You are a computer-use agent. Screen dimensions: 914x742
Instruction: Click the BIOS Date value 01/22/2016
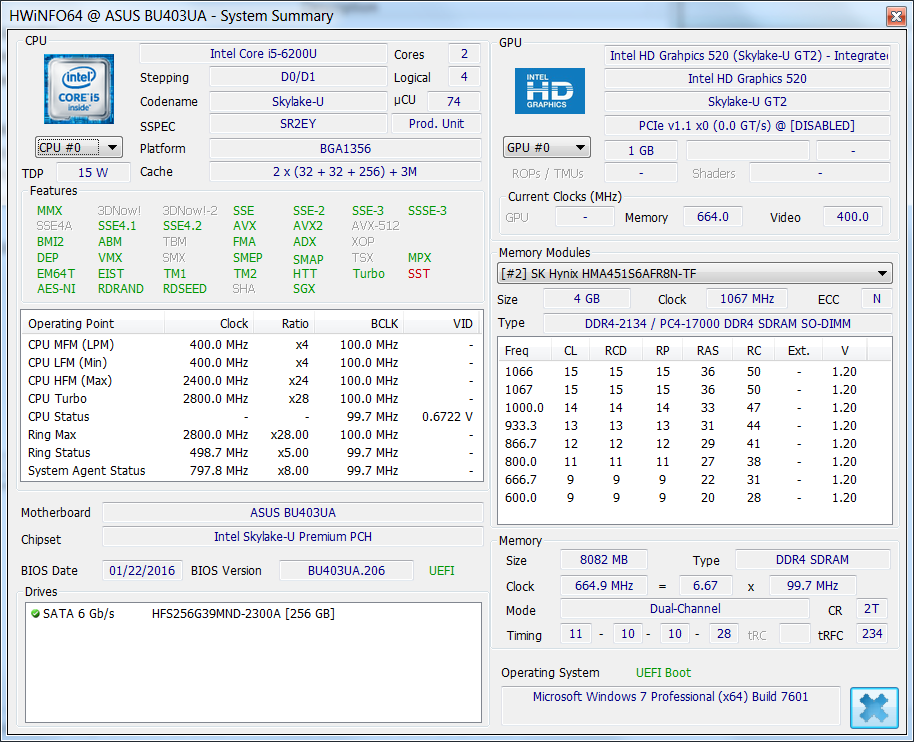click(x=142, y=571)
